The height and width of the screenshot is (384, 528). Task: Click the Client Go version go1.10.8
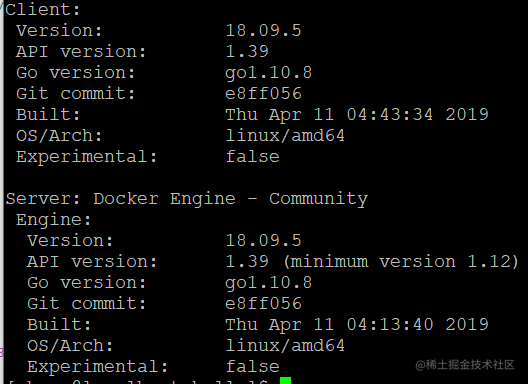(269, 73)
